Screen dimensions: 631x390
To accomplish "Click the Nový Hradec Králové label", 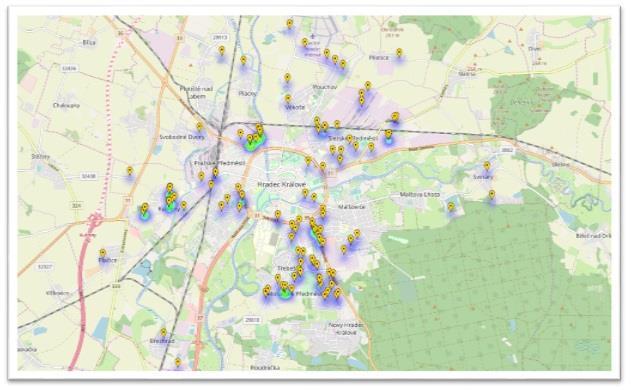I will 346,329.
